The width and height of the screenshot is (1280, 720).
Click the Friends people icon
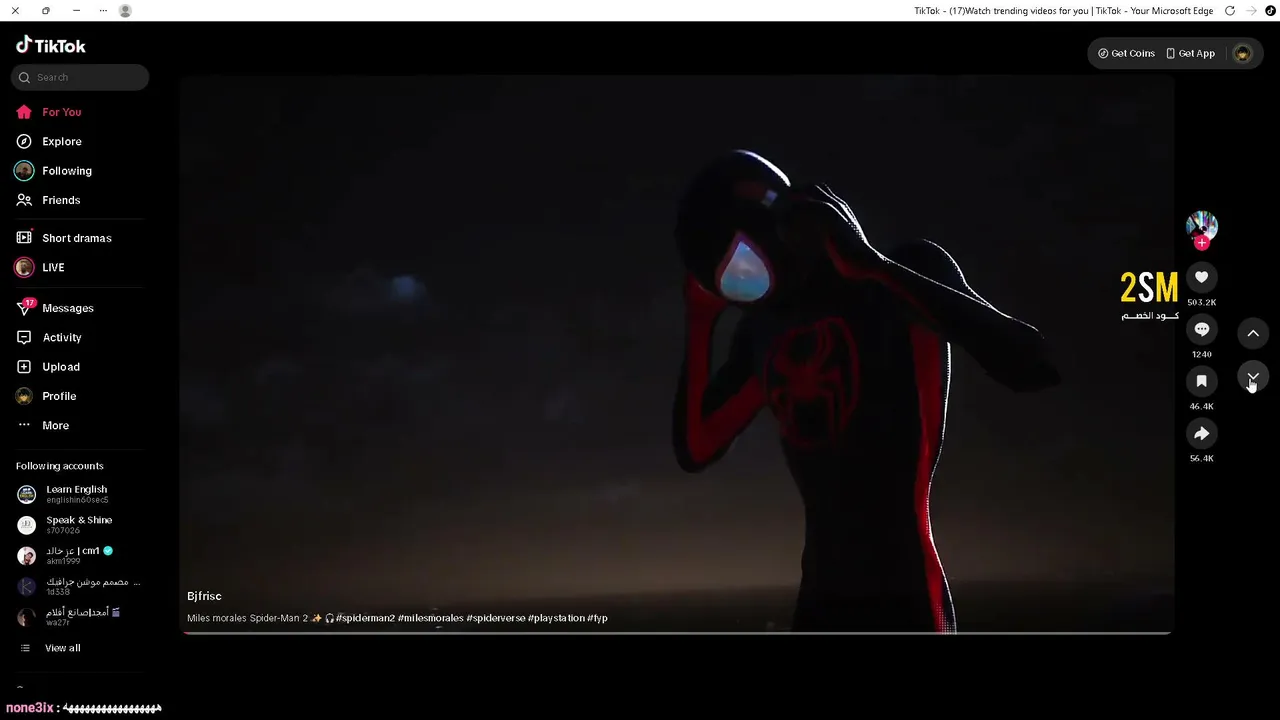tap(24, 200)
